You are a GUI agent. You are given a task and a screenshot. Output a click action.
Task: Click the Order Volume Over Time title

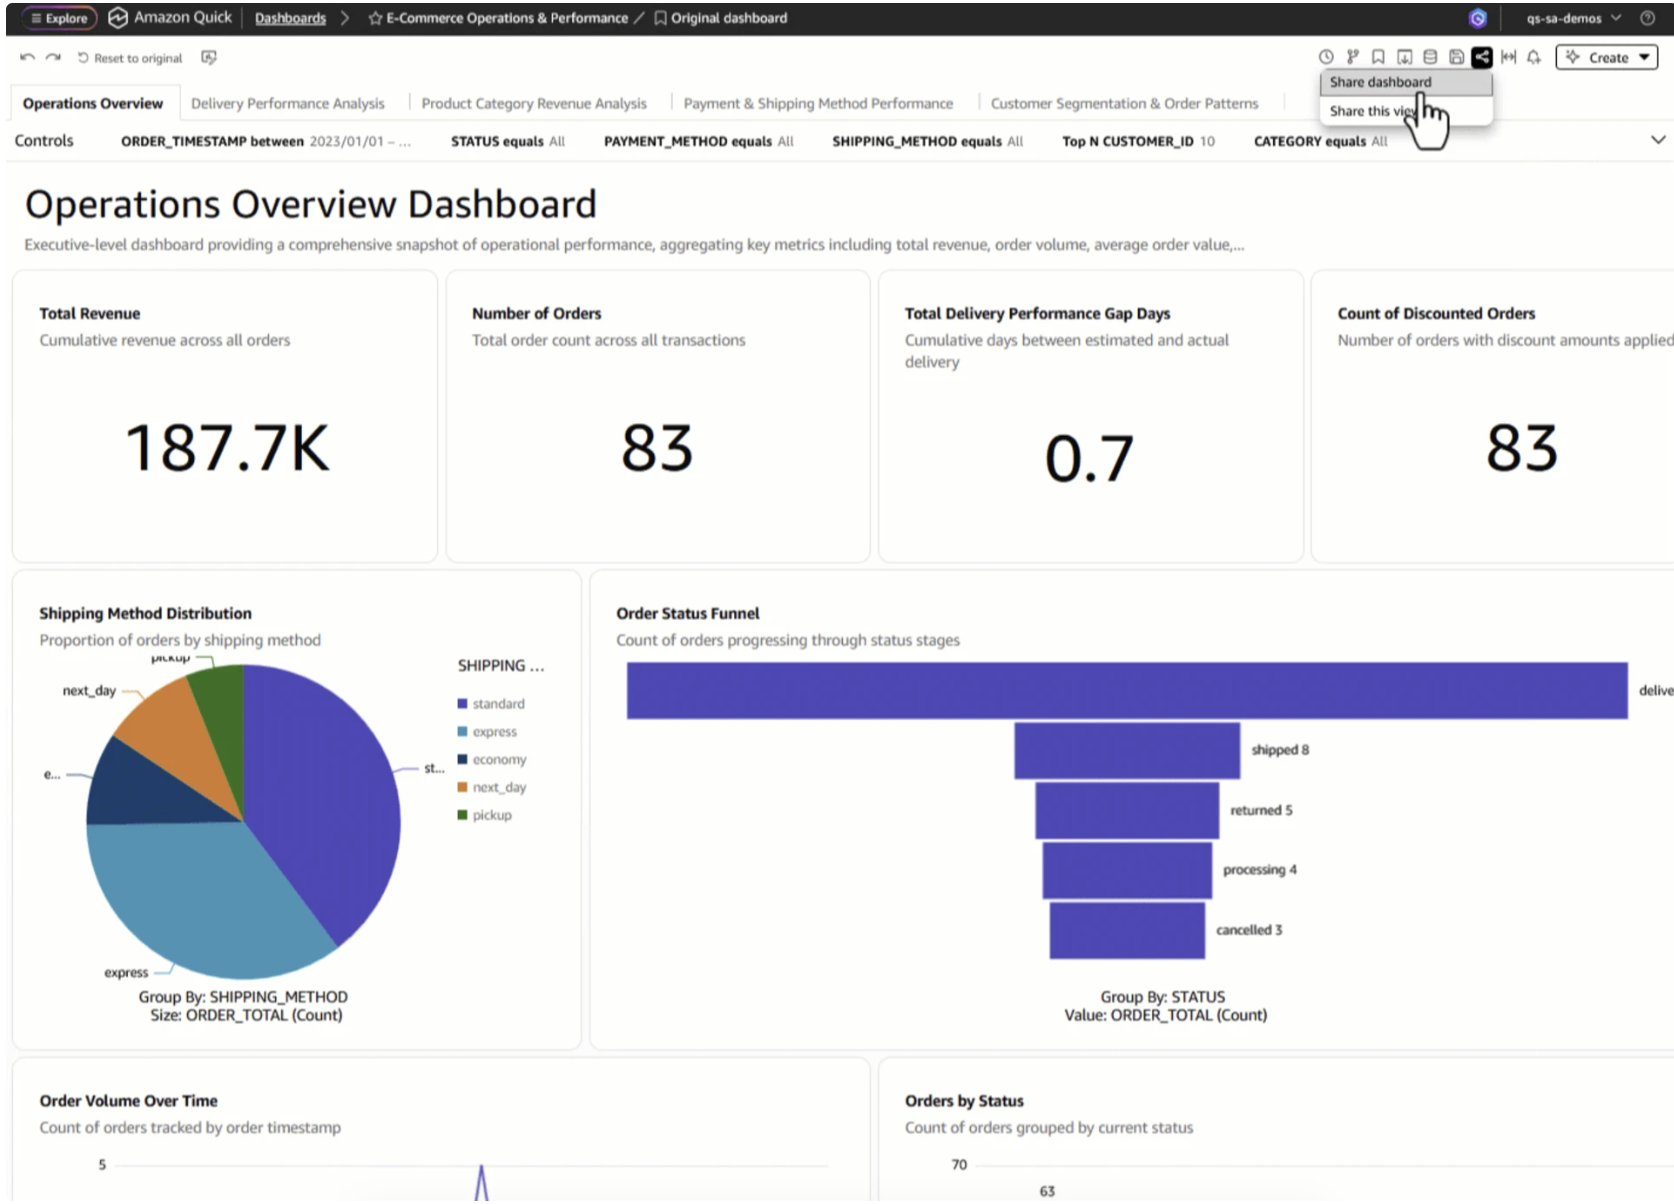[128, 1100]
